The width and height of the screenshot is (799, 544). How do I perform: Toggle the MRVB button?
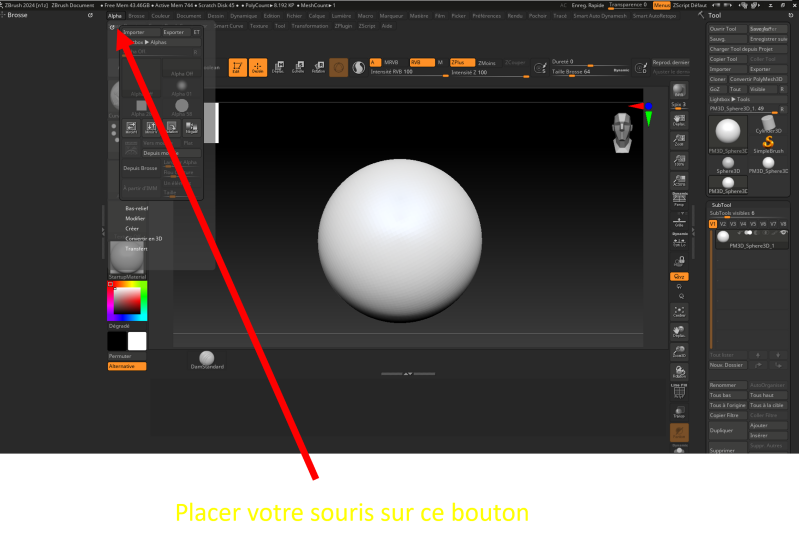point(391,62)
